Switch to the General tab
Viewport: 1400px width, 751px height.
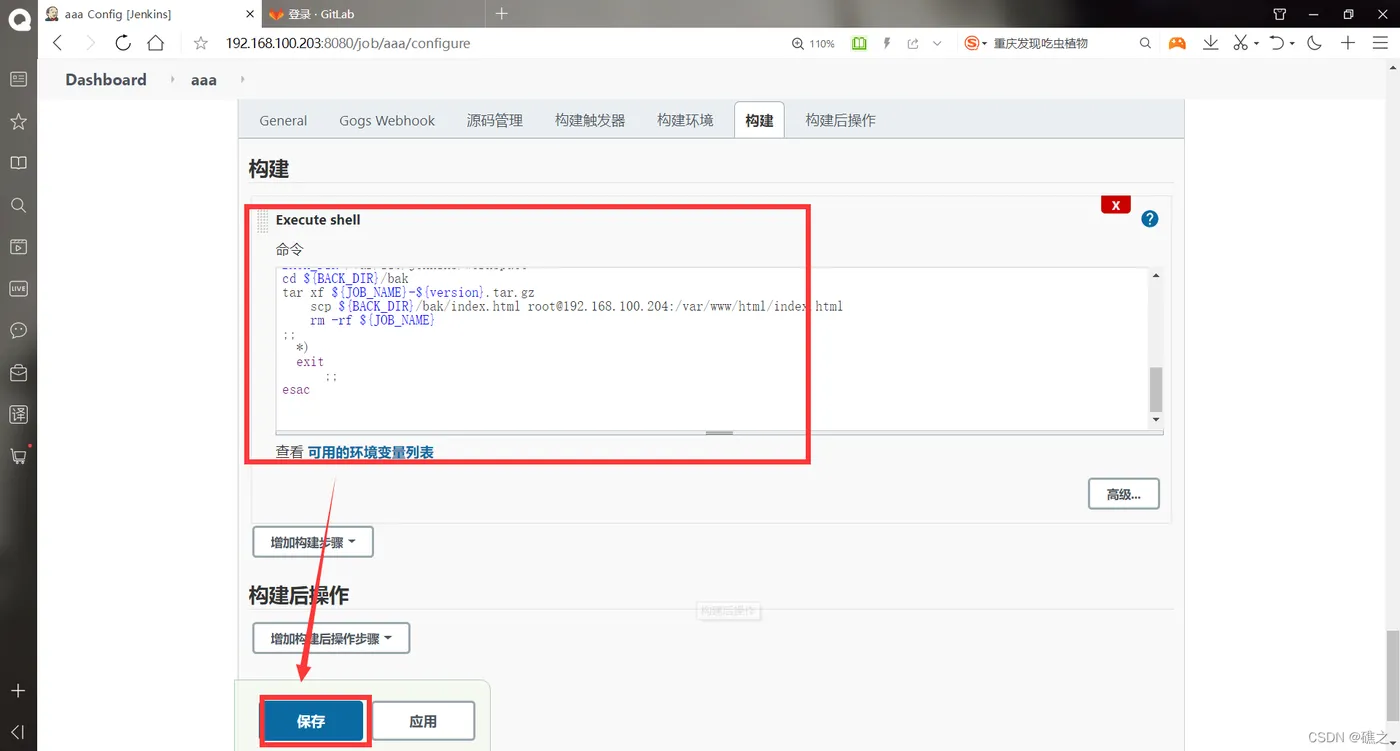283,120
